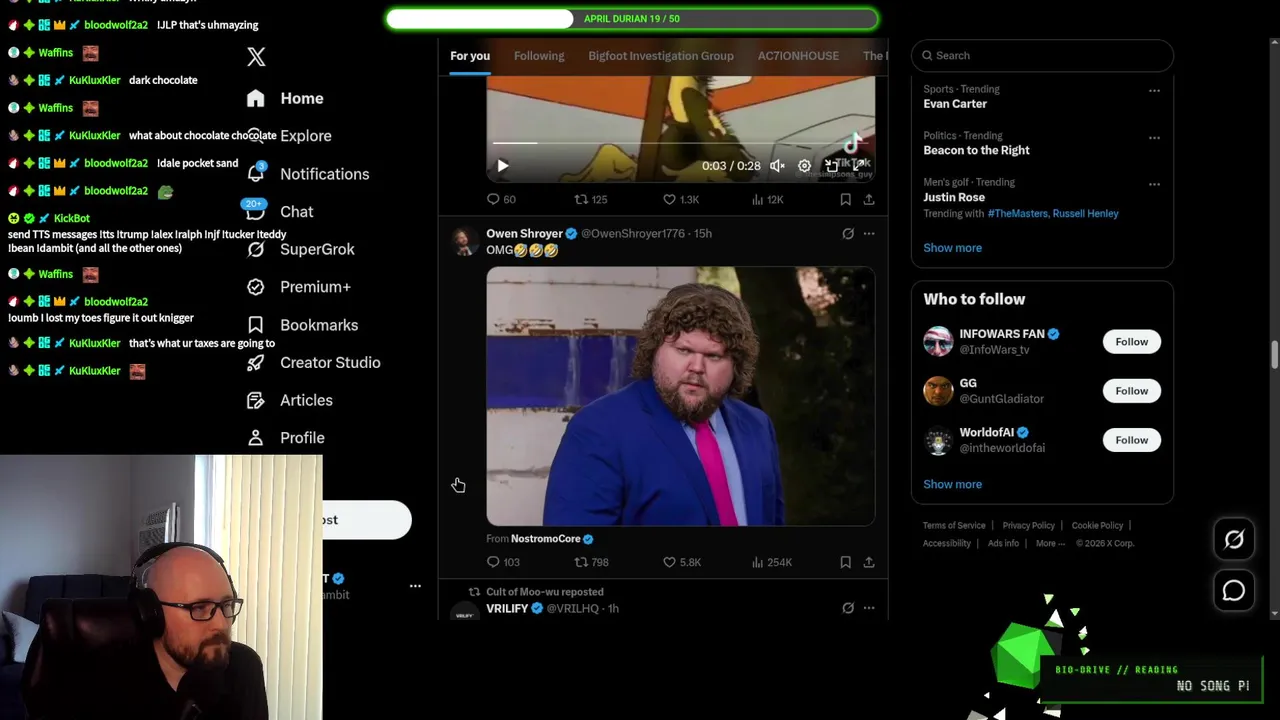Open more options on VRILIFY post
Screen dimensions: 1280x720
point(868,608)
